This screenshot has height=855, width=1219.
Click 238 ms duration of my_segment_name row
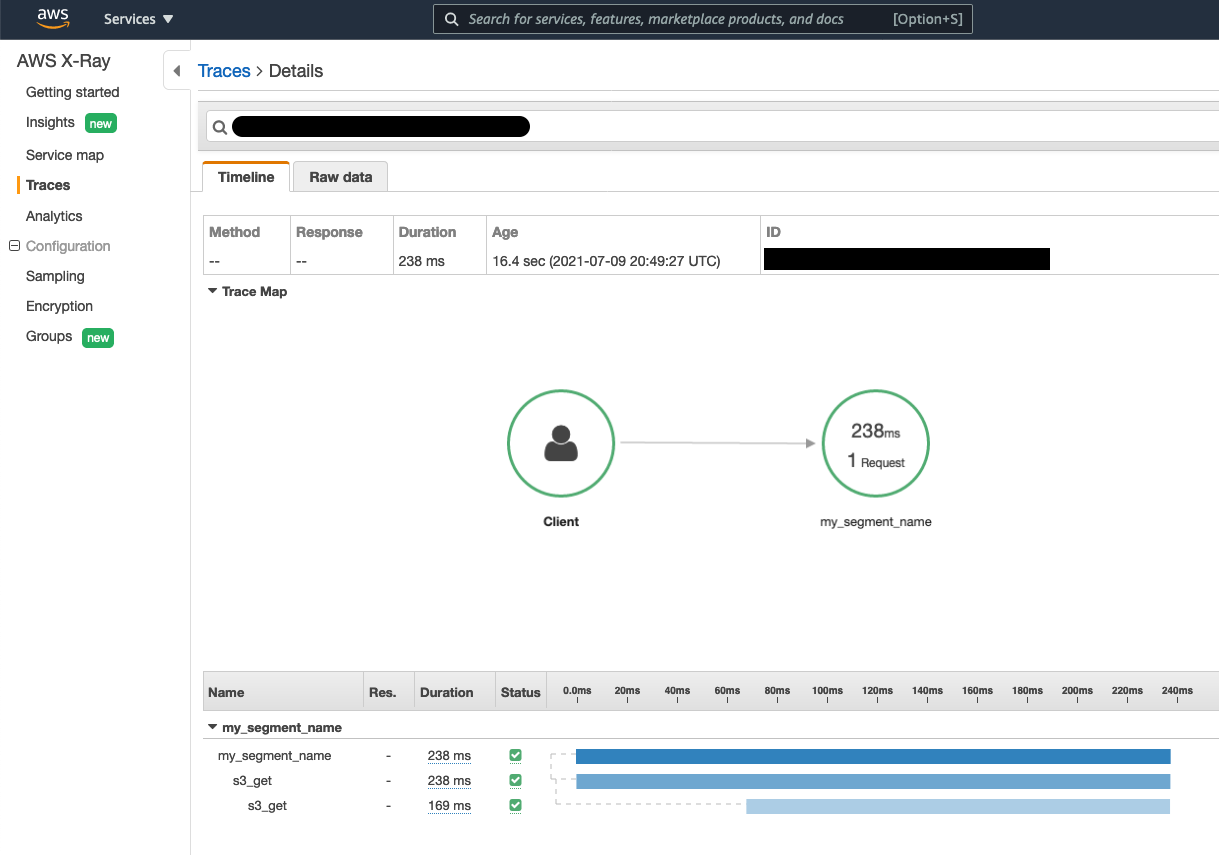[449, 756]
